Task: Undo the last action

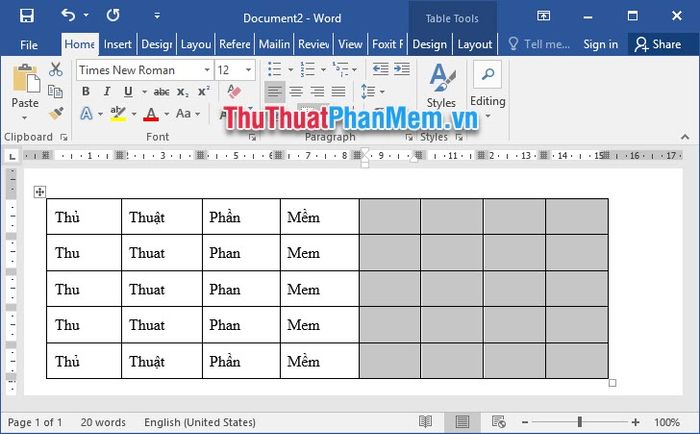Action: tap(68, 15)
